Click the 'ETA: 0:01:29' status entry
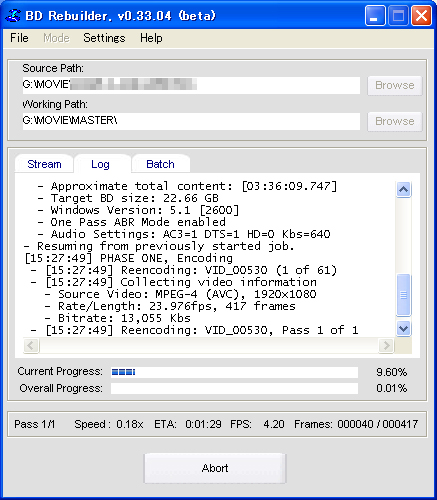This screenshot has width=437, height=500. point(188,424)
